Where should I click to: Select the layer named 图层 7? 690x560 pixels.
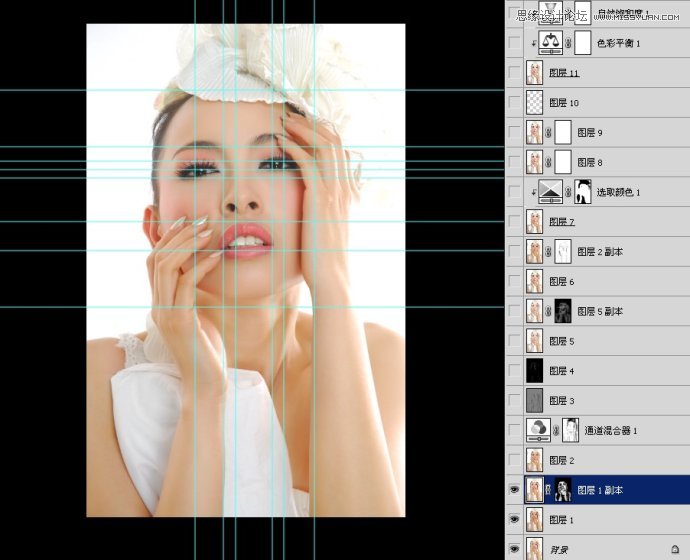point(562,222)
